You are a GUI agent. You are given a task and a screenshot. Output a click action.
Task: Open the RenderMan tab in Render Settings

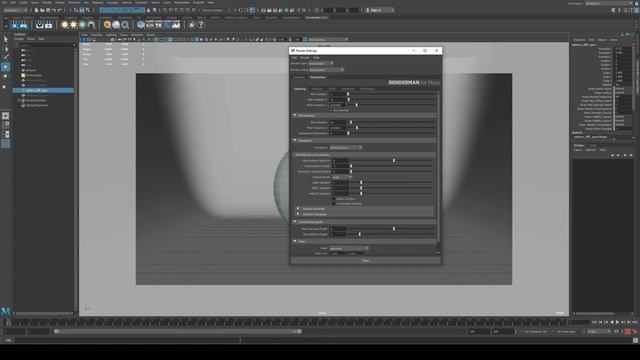(x=318, y=77)
